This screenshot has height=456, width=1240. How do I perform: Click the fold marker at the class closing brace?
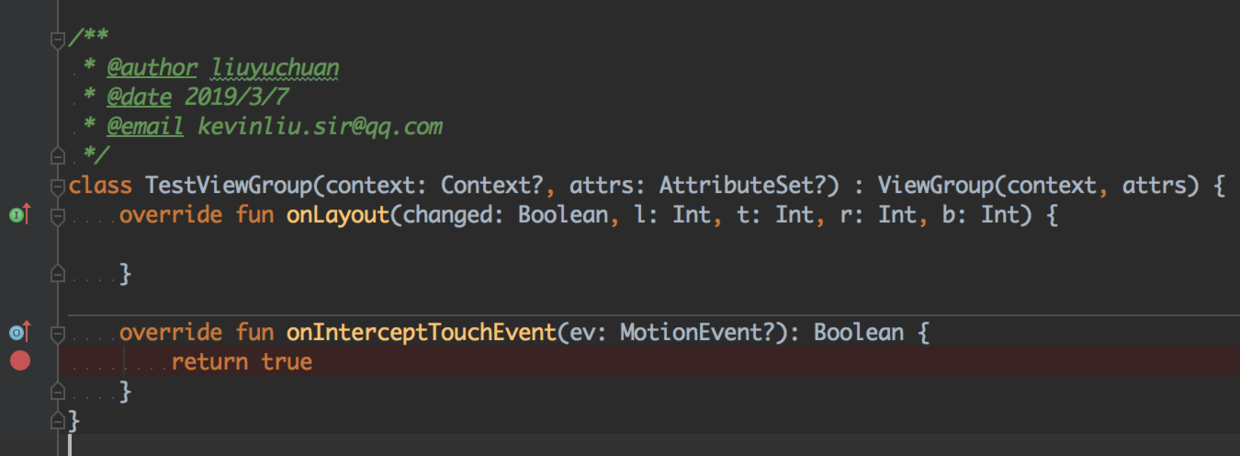(x=57, y=420)
